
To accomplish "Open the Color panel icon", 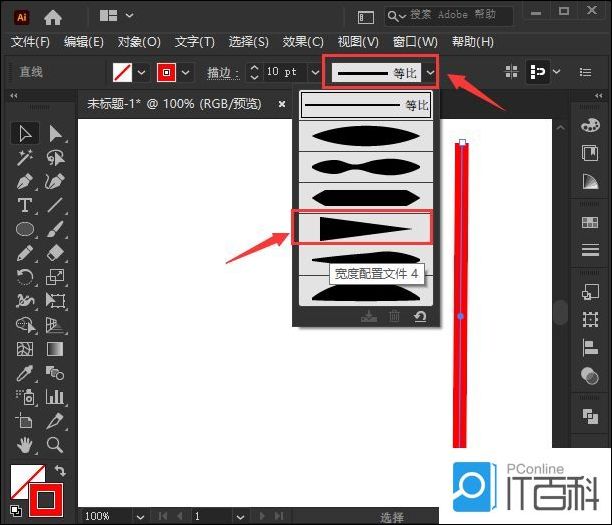I will point(590,126).
